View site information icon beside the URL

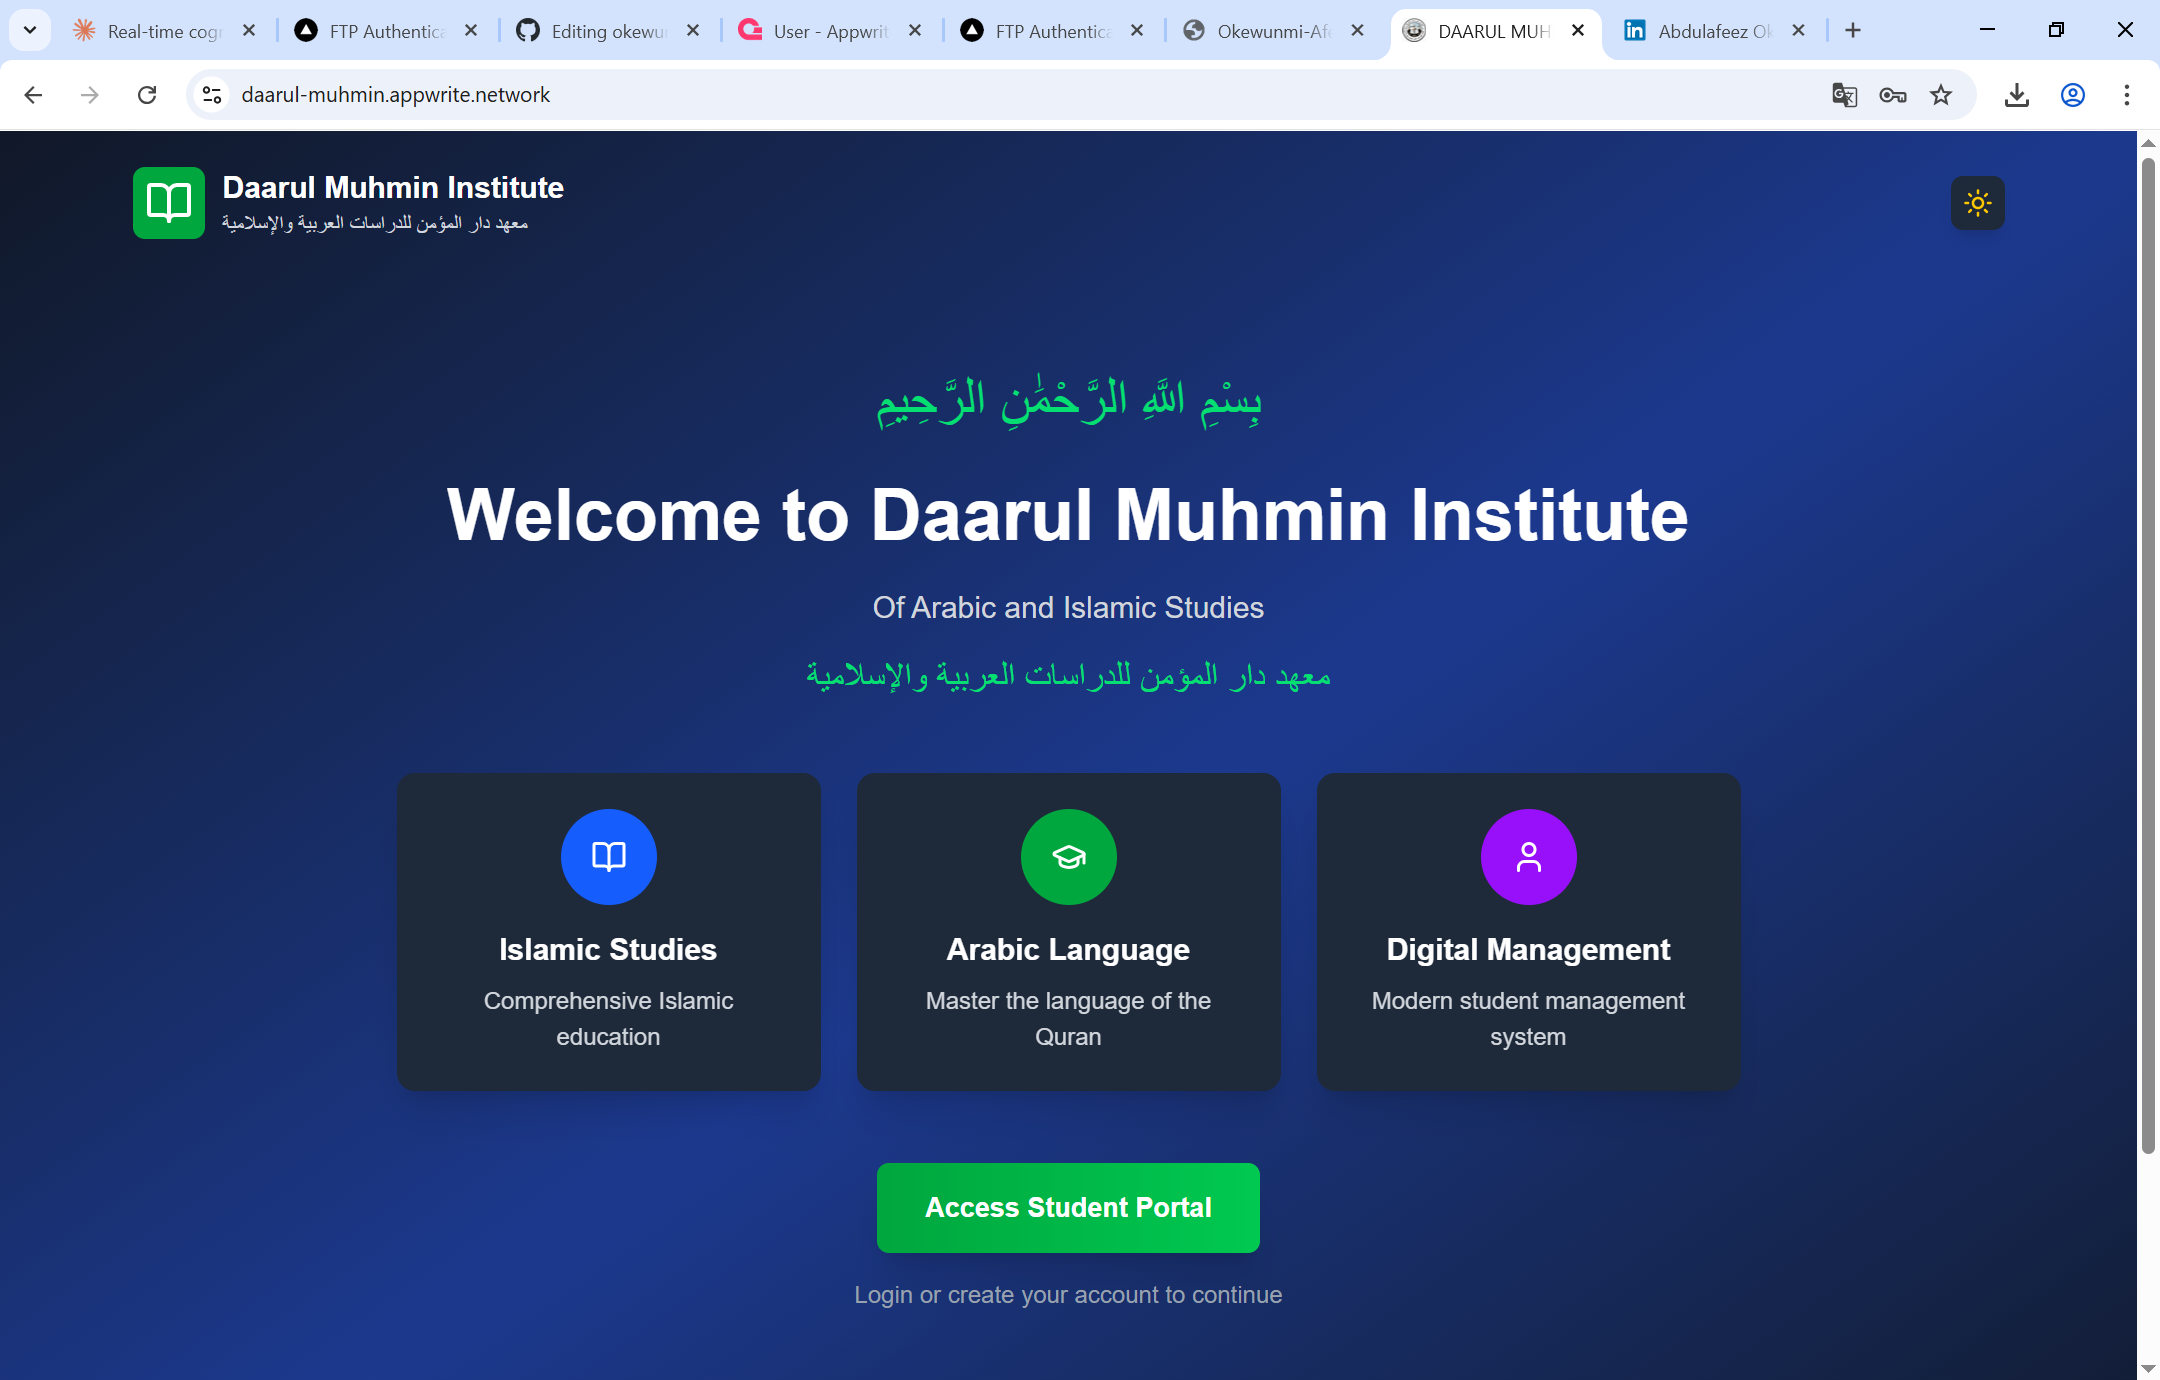point(212,95)
